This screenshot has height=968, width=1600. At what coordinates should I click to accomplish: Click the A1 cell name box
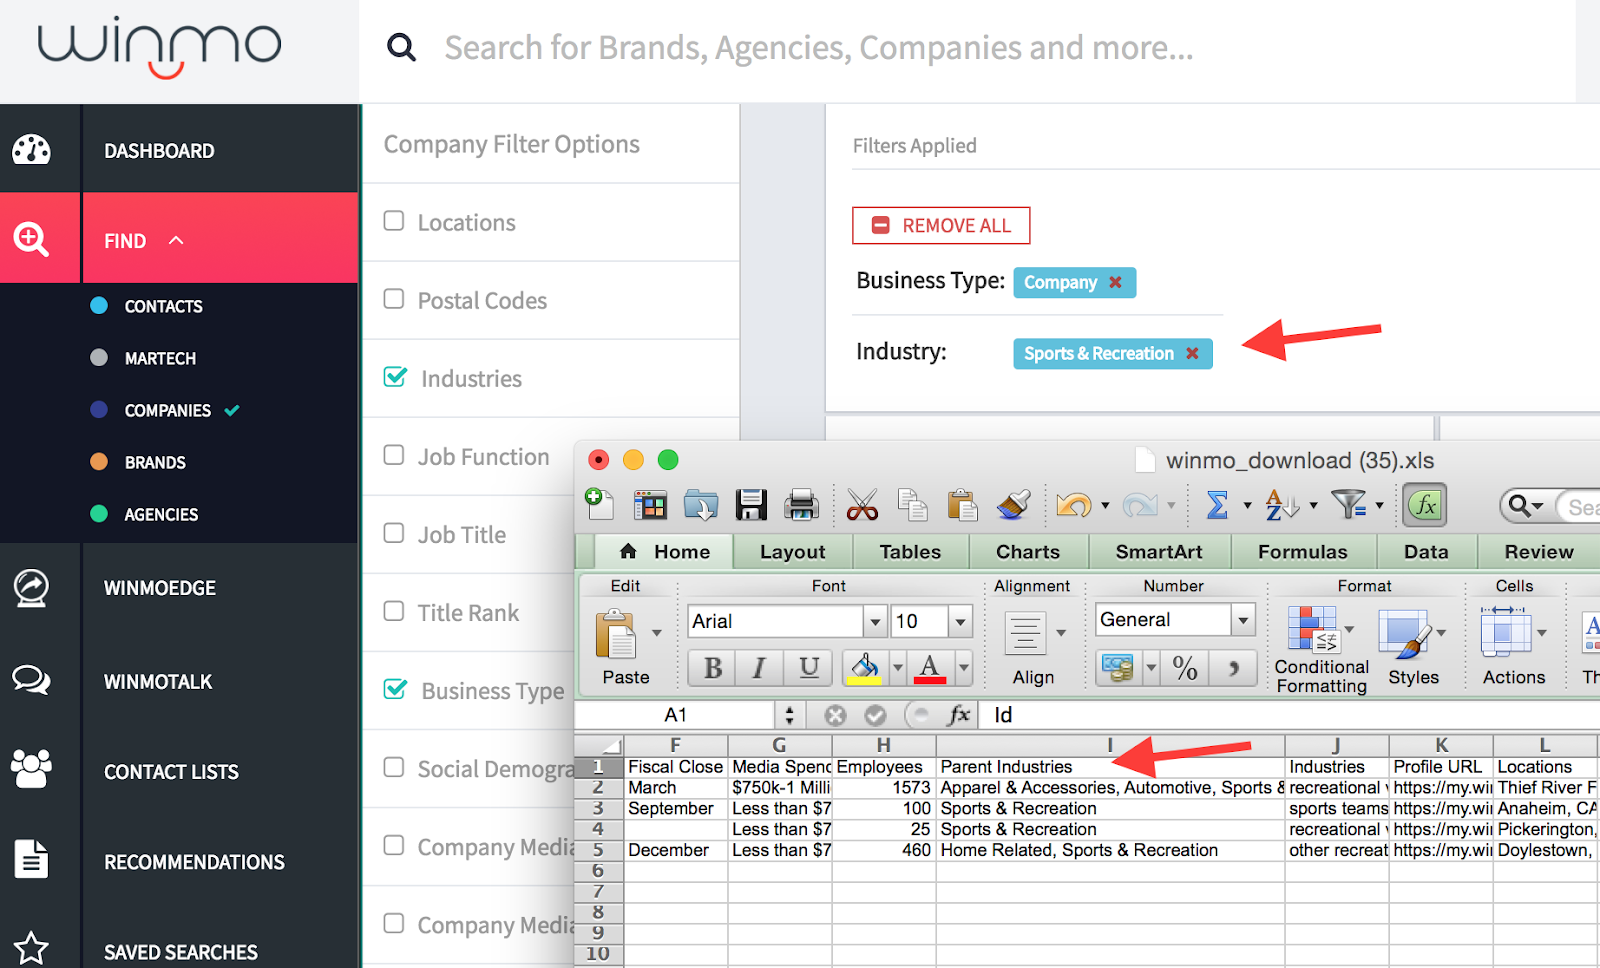click(x=676, y=715)
